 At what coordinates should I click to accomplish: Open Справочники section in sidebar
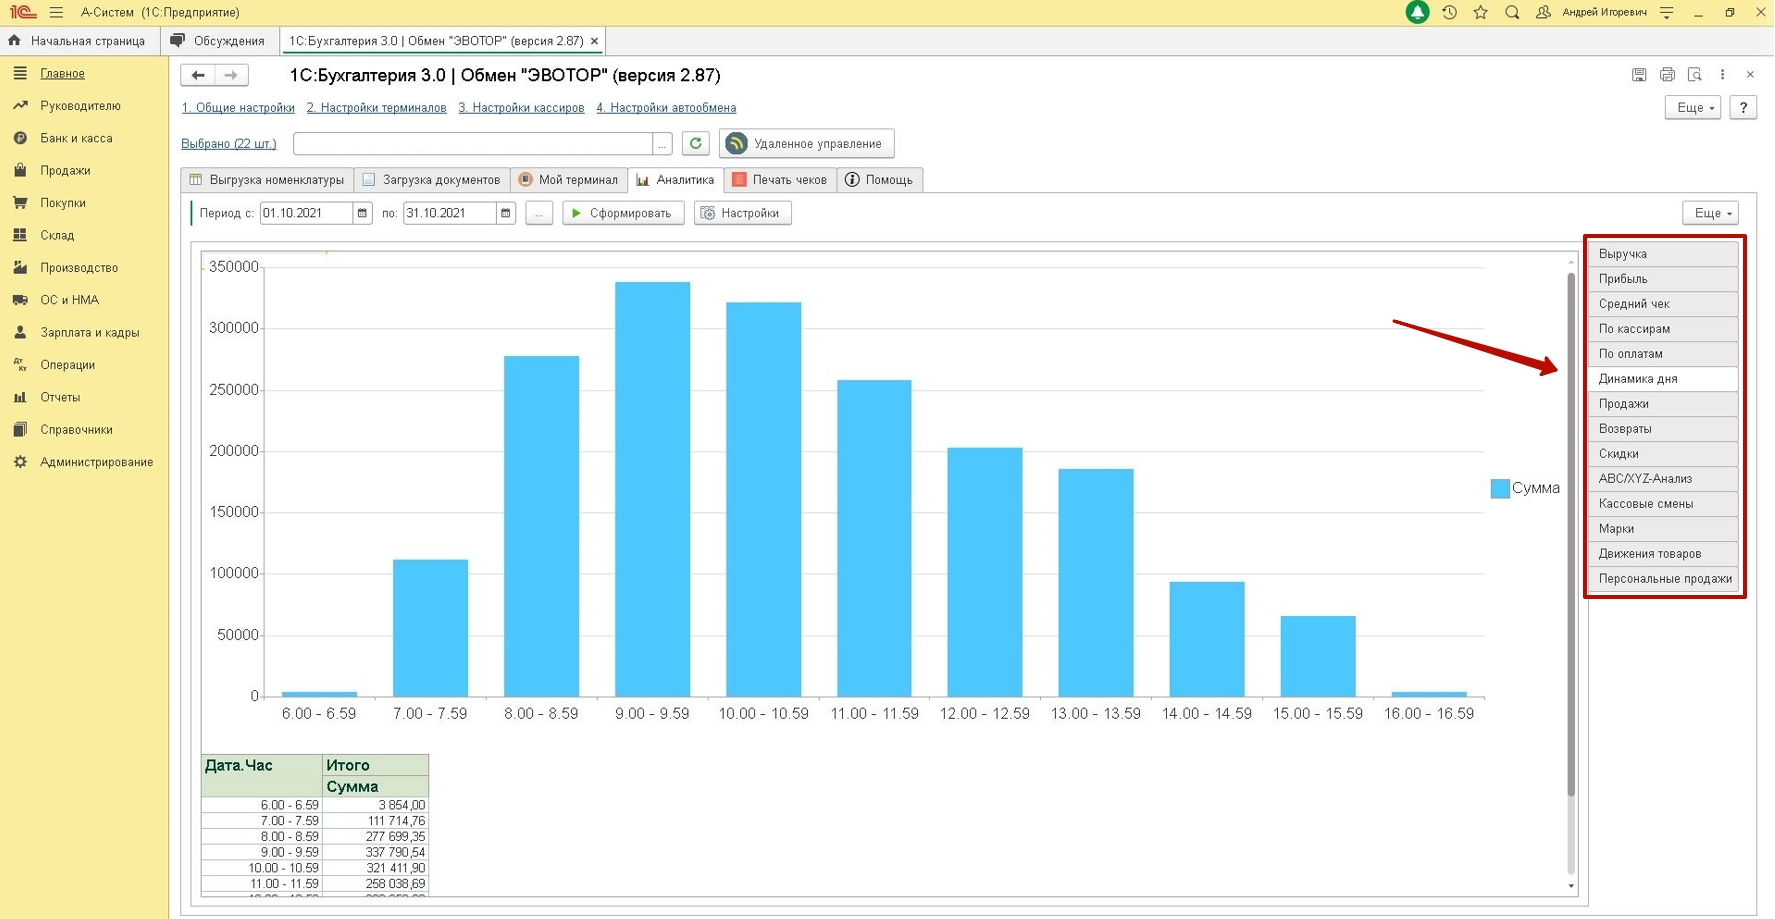(x=76, y=430)
